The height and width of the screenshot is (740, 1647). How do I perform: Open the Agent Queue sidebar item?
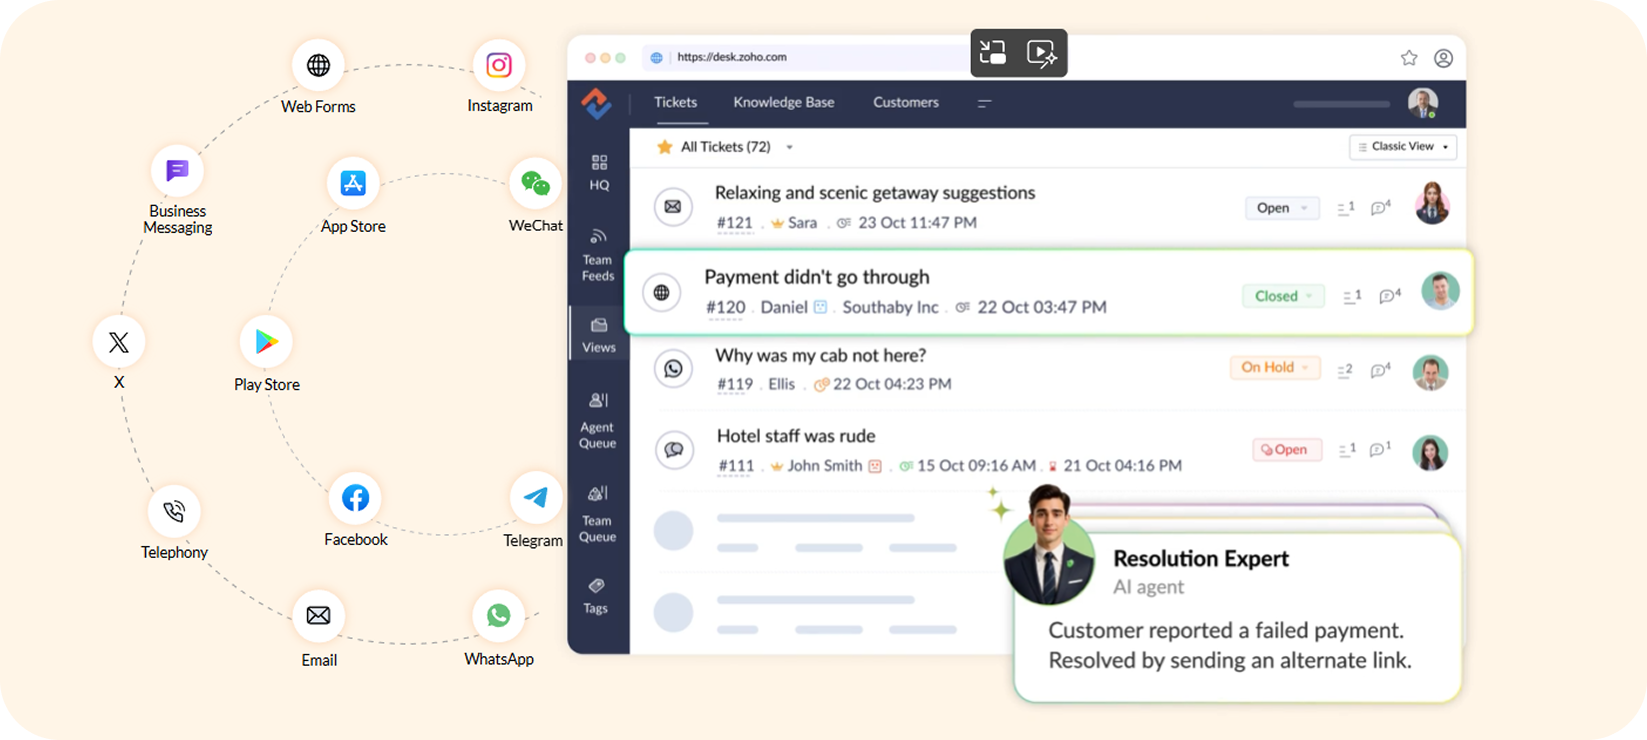click(x=598, y=420)
